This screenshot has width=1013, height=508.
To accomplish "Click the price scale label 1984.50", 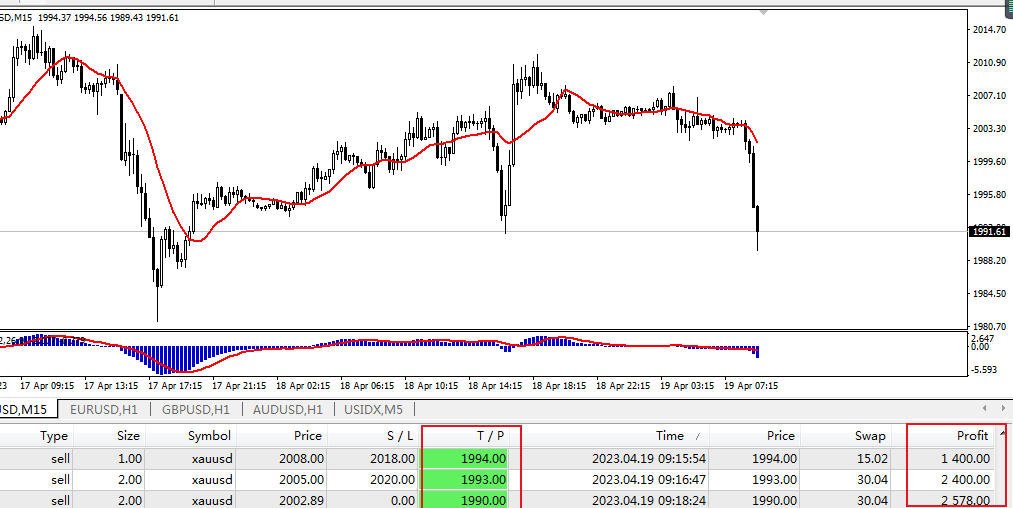I will point(989,293).
